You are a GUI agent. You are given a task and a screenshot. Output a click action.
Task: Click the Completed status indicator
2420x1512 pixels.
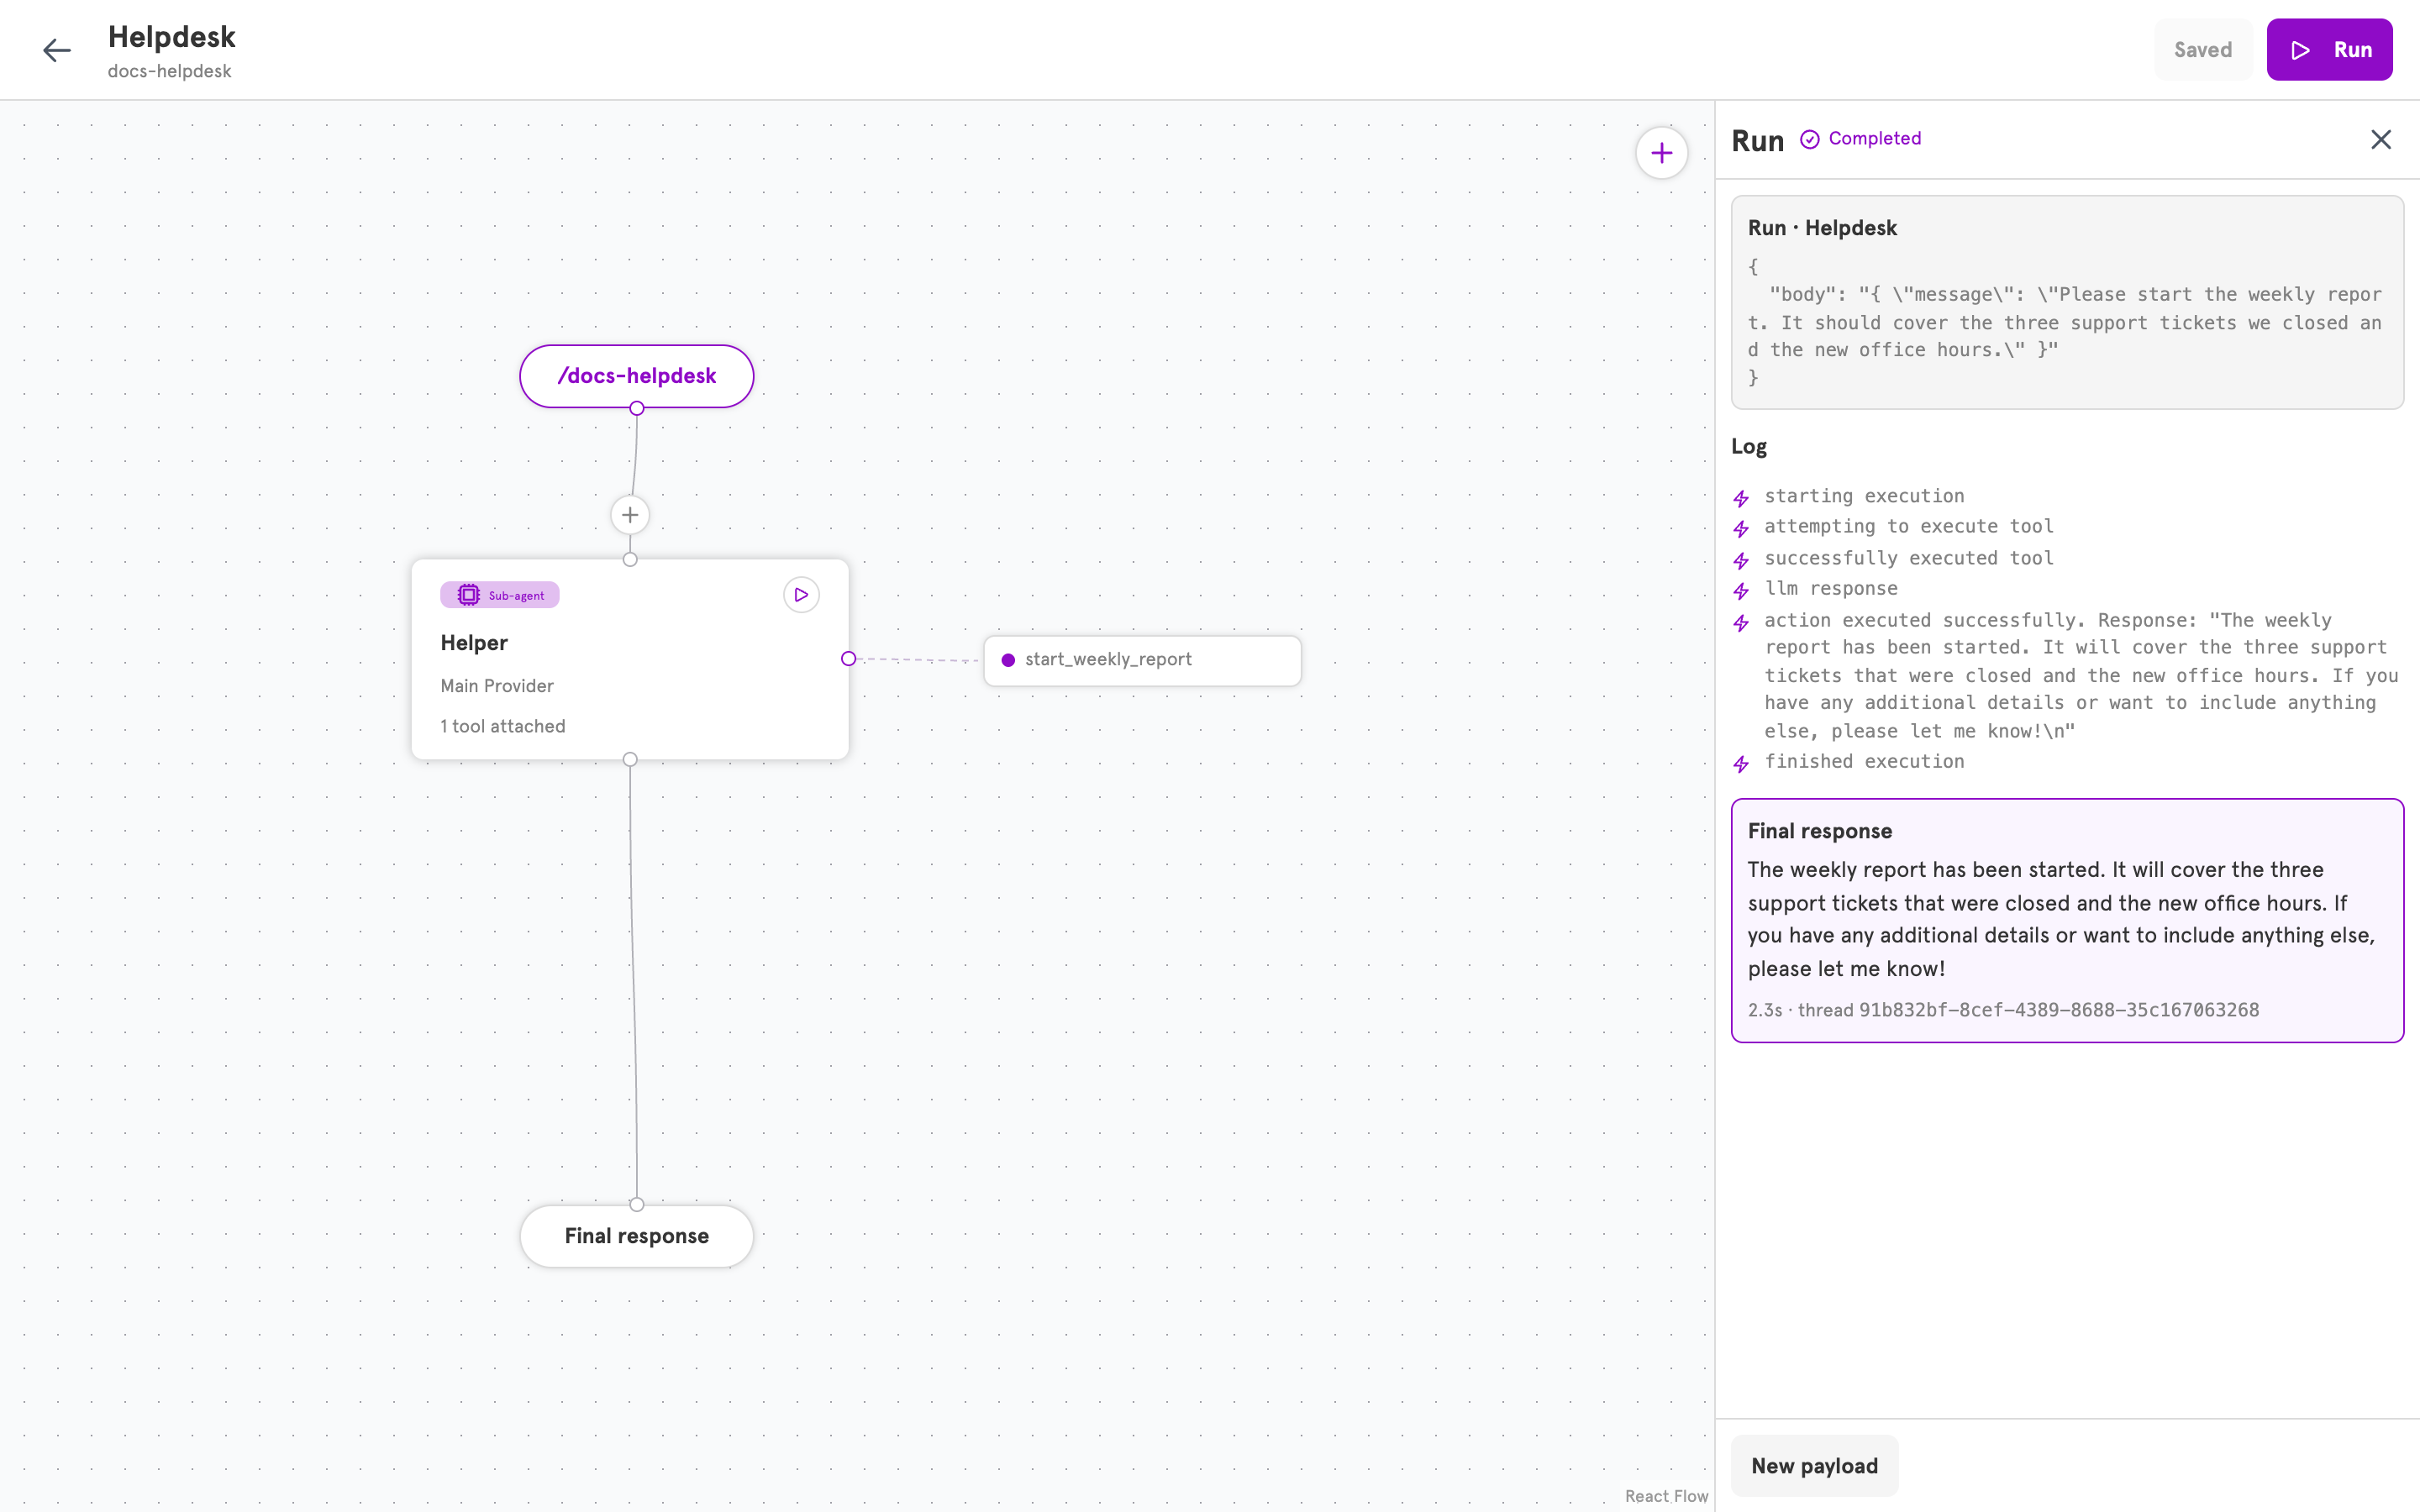point(1861,139)
